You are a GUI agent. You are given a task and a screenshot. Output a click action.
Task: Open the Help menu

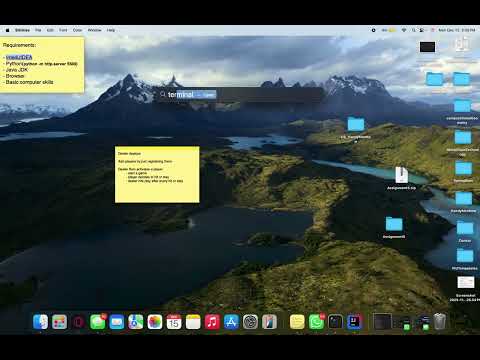(111, 30)
